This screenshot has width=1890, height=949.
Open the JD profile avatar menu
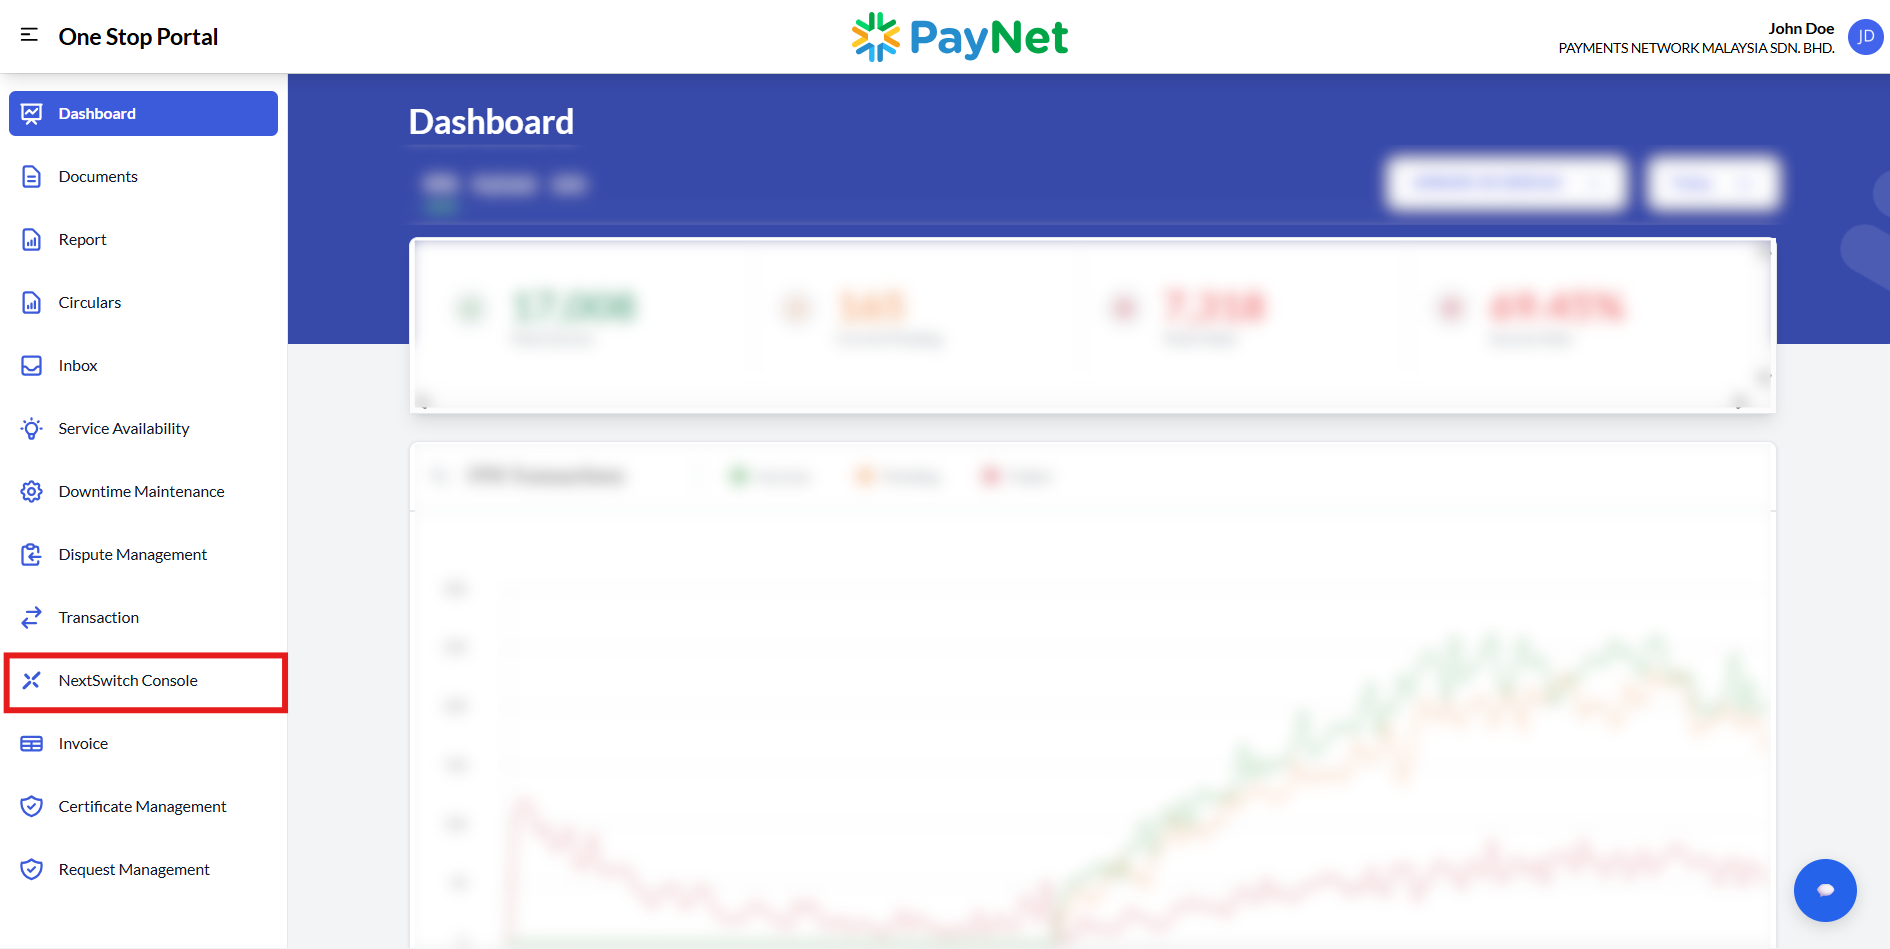click(1865, 37)
